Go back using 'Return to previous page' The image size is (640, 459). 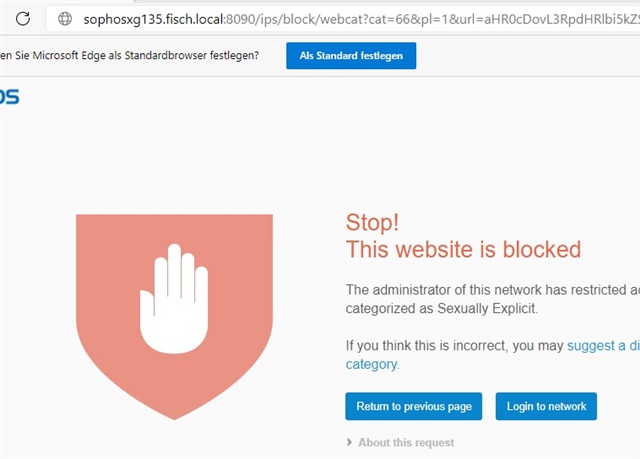click(413, 406)
